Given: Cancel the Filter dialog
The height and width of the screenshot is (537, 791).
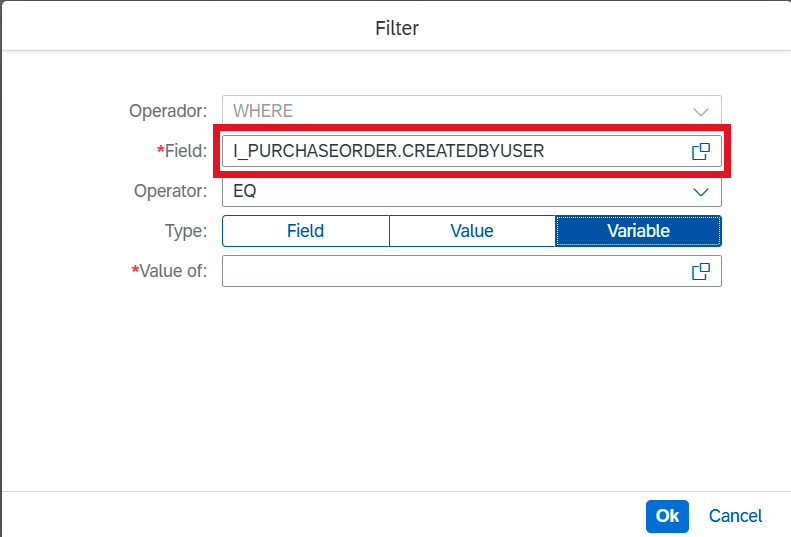Looking at the screenshot, I should pos(735,516).
